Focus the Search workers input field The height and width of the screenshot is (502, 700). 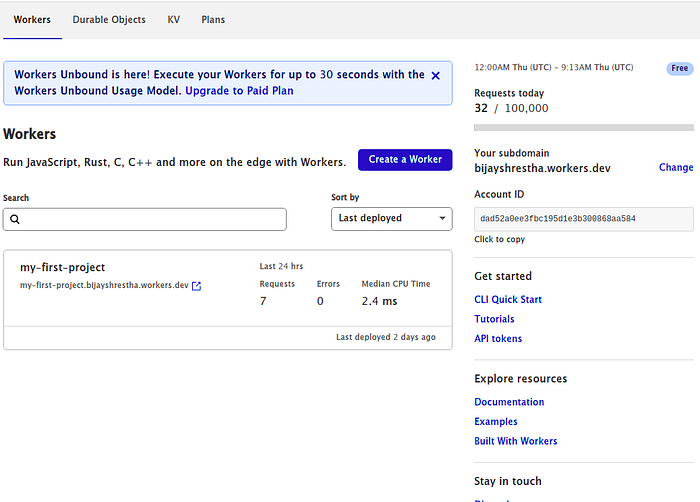[x=145, y=219]
